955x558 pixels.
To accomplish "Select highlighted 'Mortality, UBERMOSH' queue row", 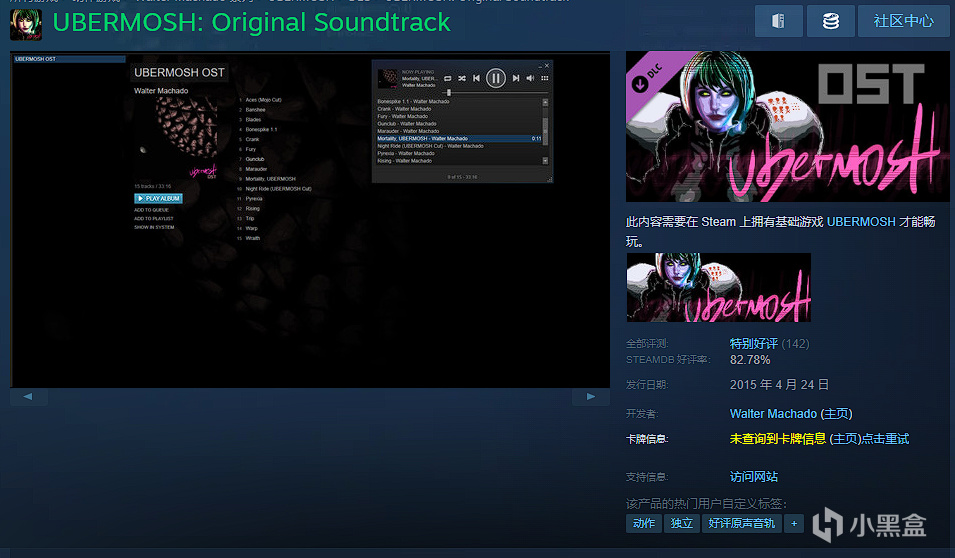I will point(459,138).
